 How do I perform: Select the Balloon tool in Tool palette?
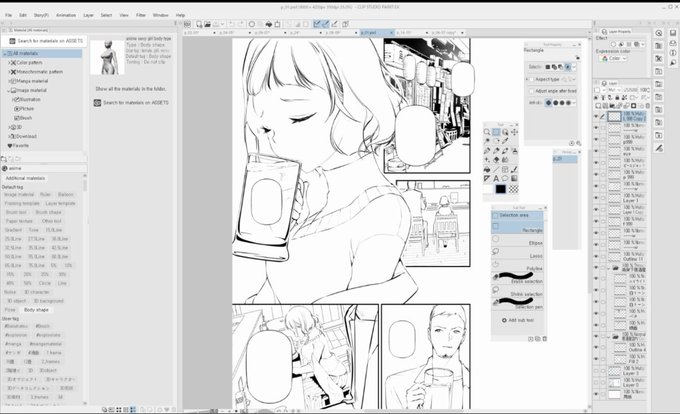click(505, 178)
